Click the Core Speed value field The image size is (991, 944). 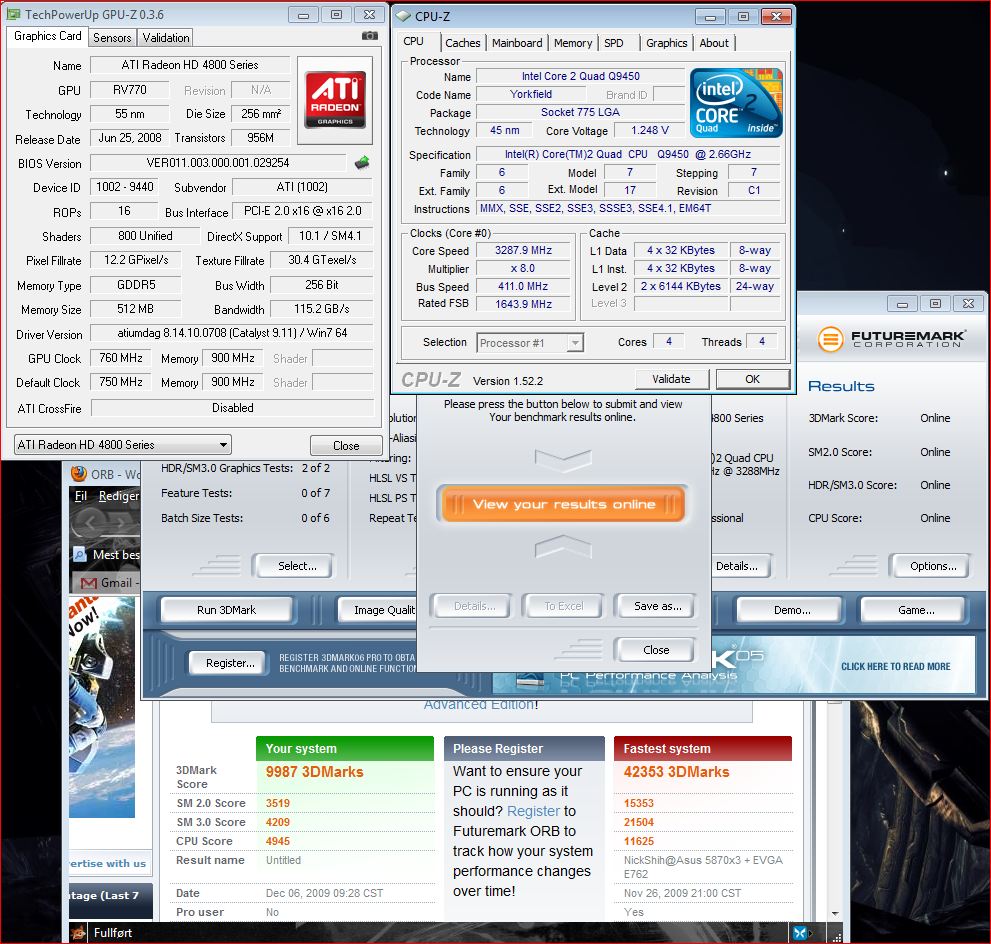pyautogui.click(x=523, y=250)
